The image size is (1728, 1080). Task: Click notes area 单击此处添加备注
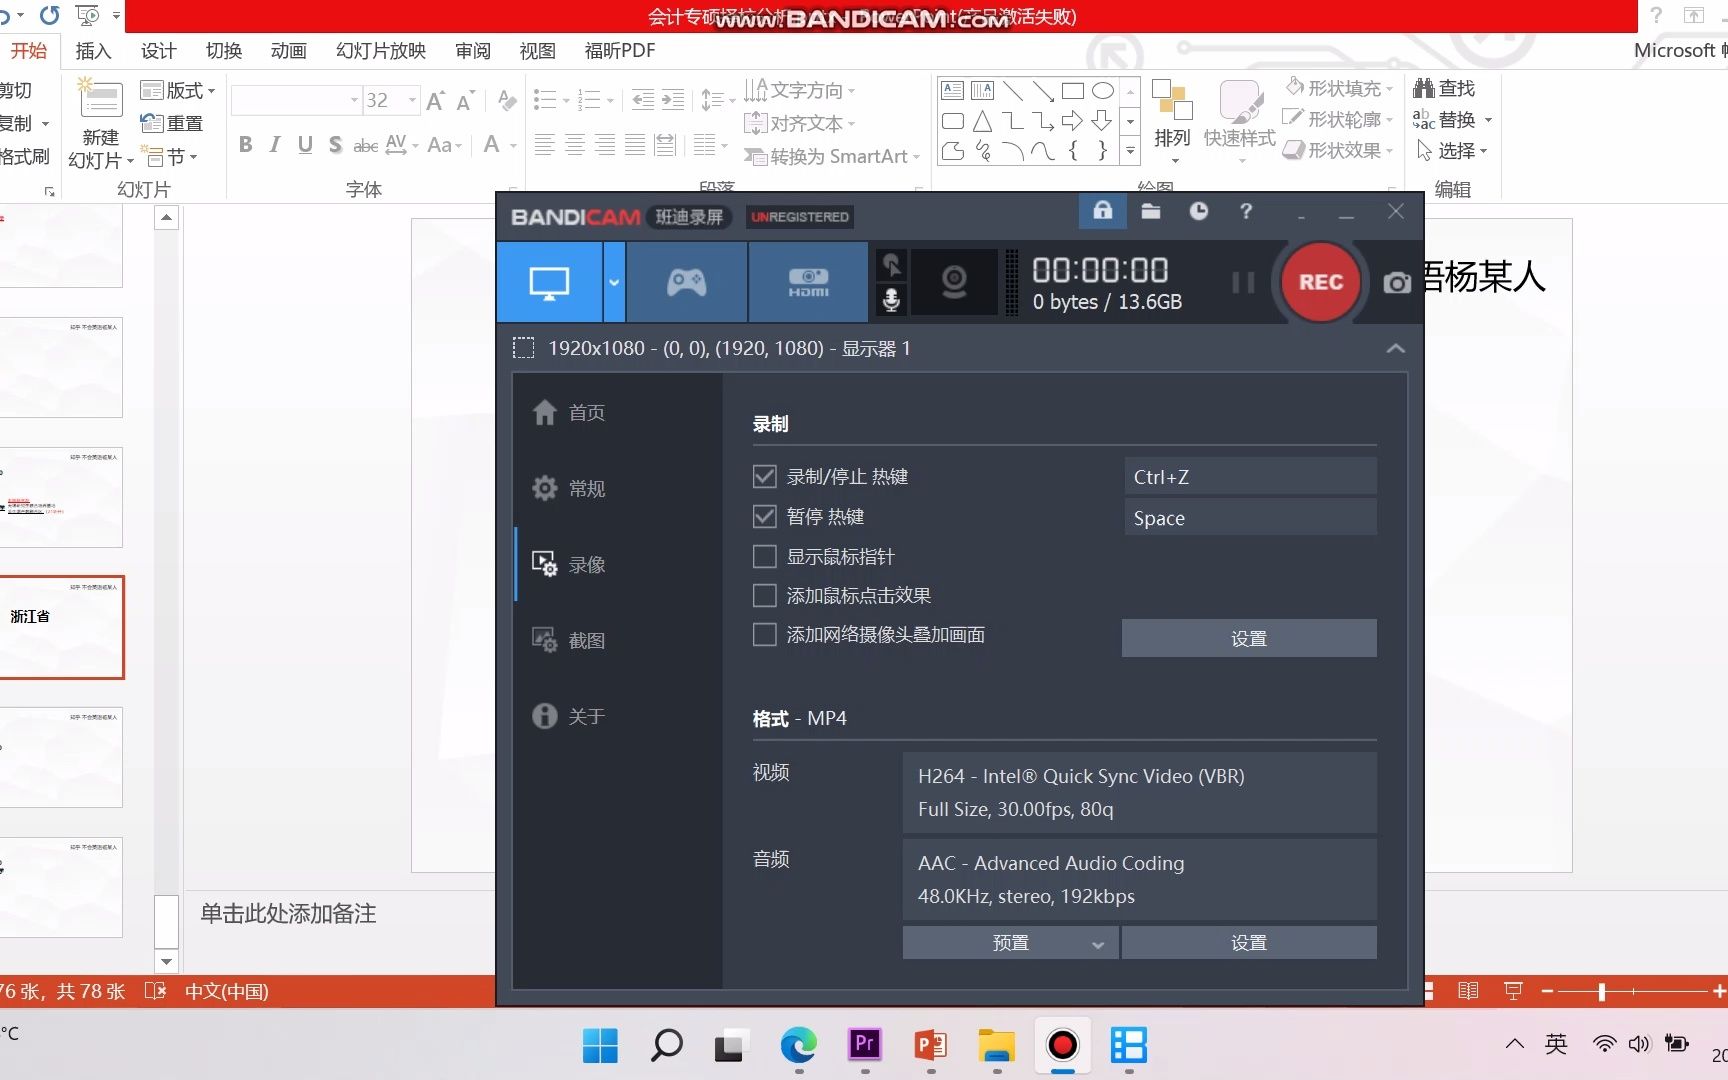click(288, 913)
